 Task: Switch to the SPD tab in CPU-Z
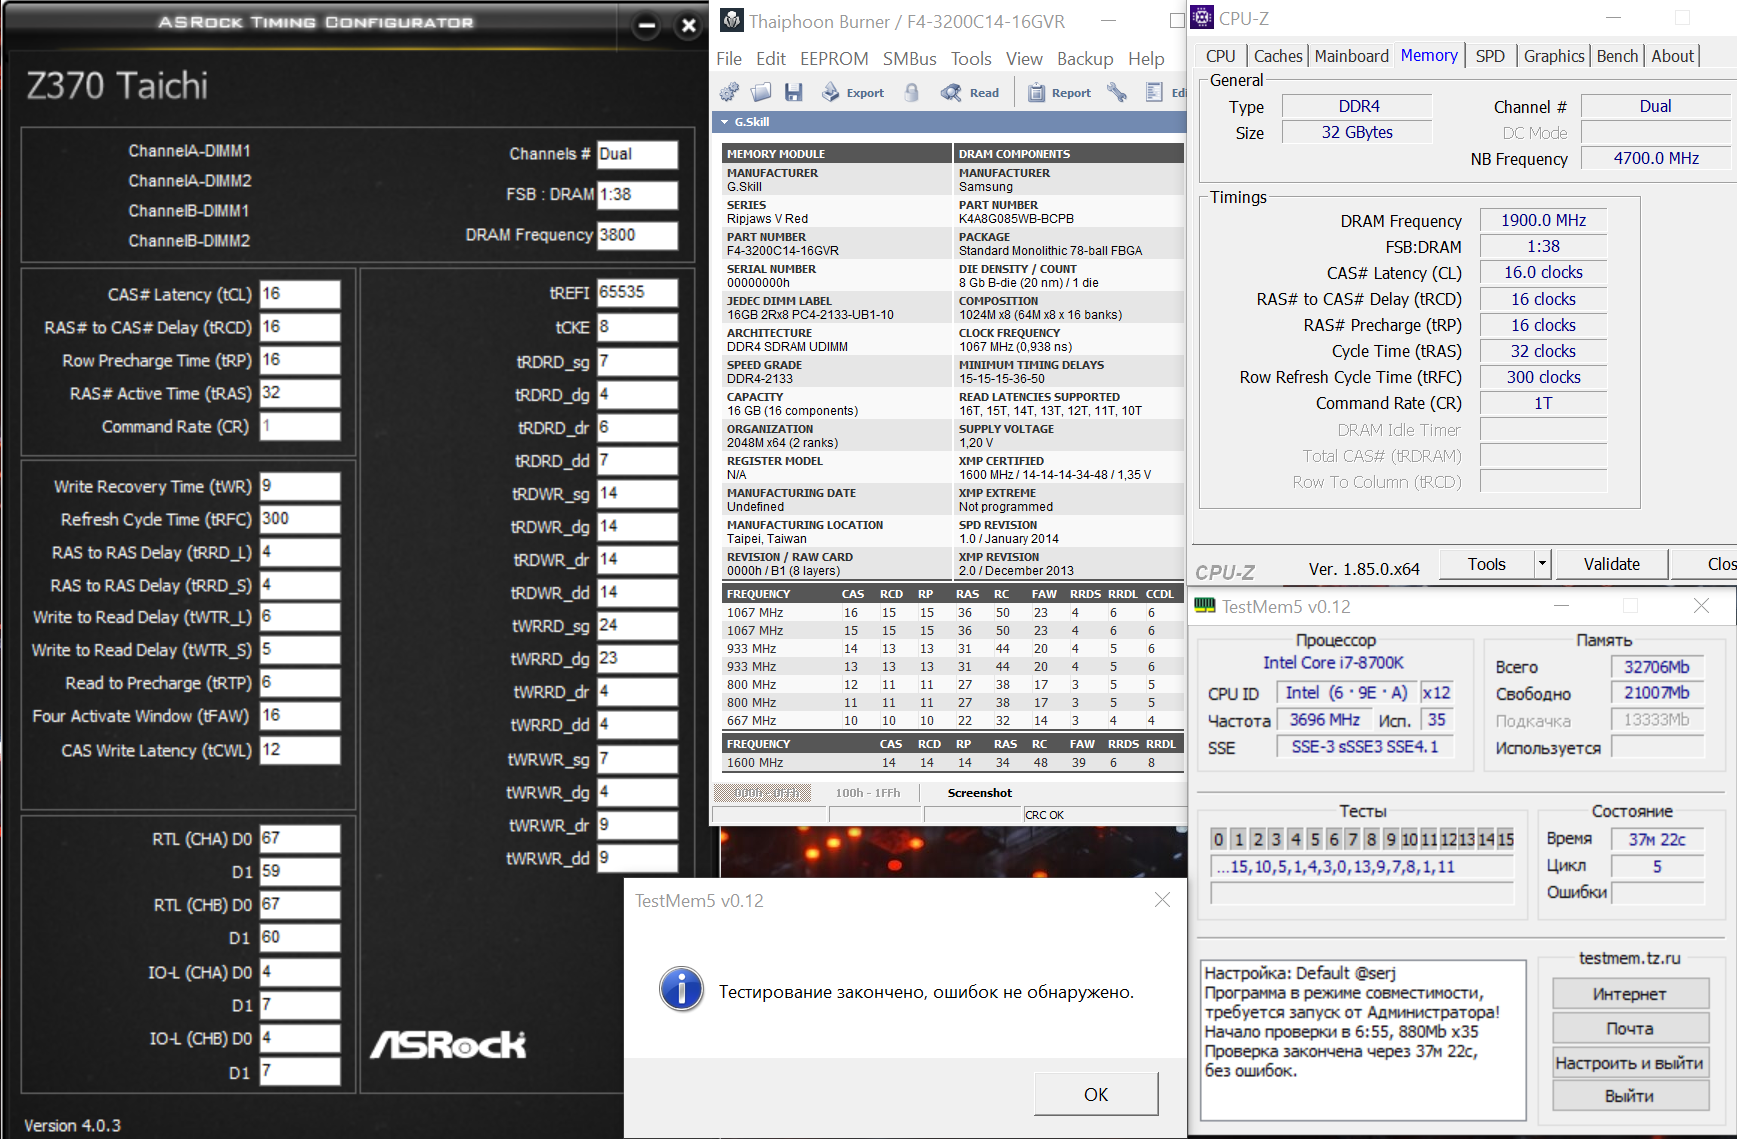(x=1490, y=56)
